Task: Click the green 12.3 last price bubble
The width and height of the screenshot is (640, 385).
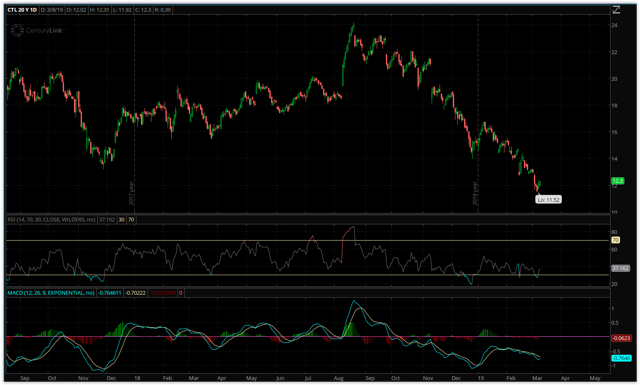Action: (618, 181)
